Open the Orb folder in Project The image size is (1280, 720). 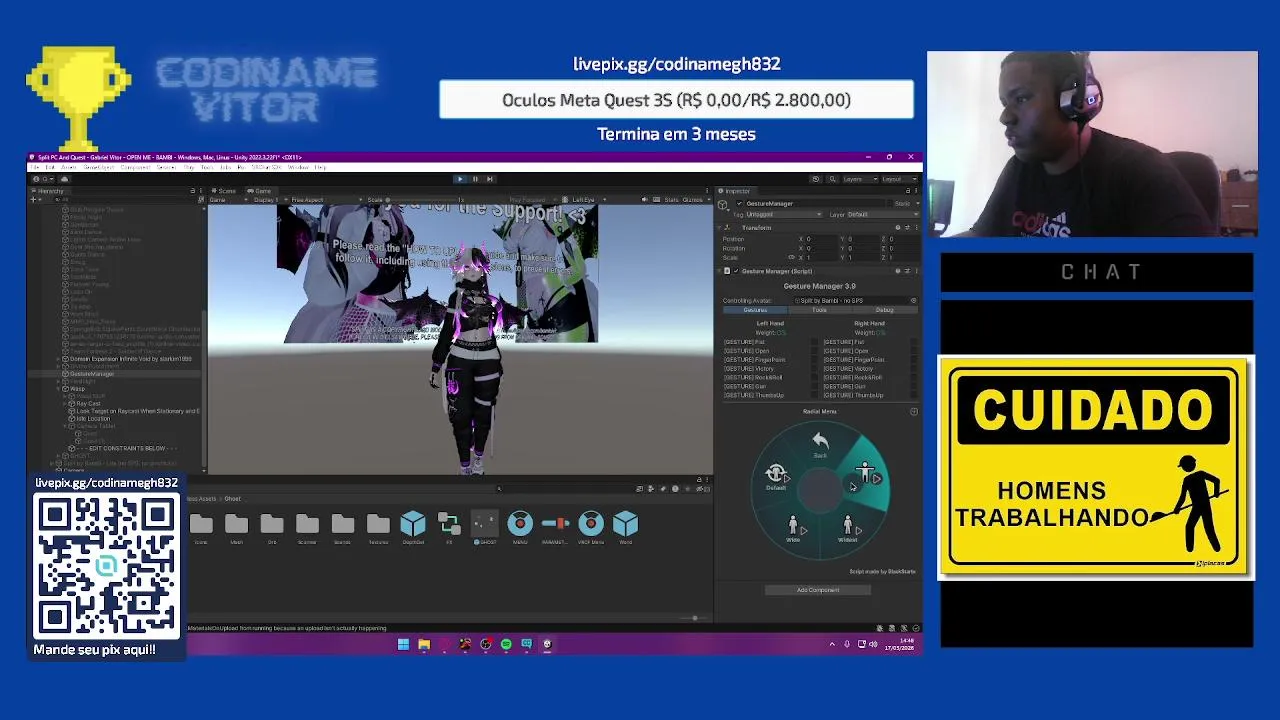(272, 527)
